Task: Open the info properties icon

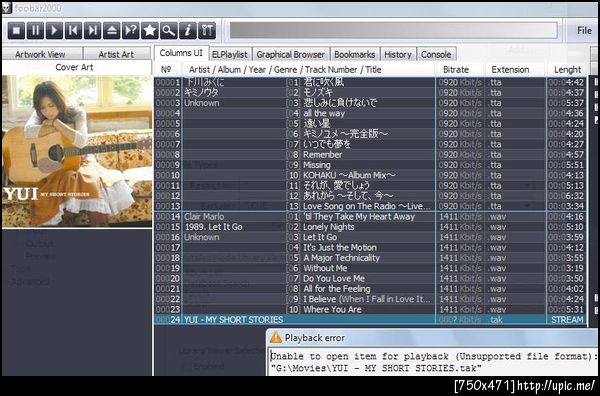Action: tap(188, 31)
